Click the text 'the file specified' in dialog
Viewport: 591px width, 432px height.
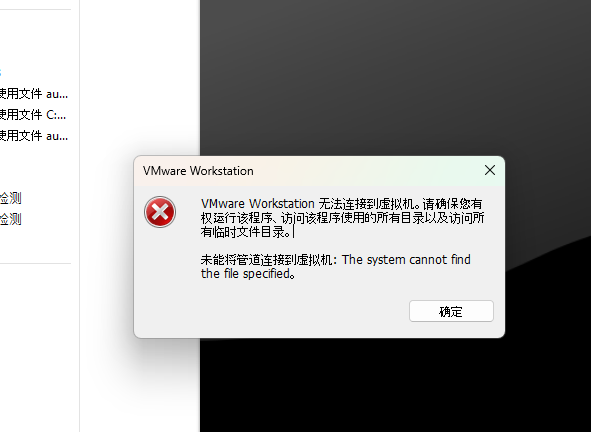247,274
